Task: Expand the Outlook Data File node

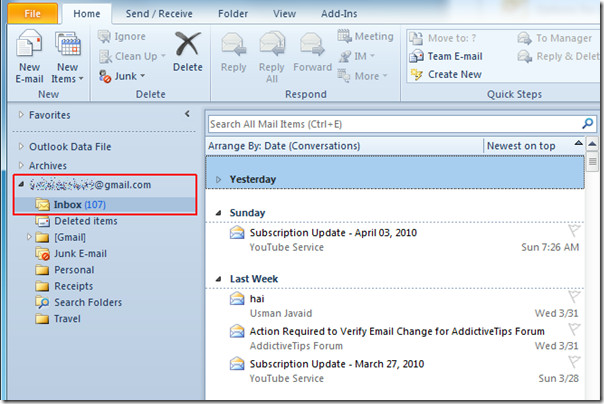Action: coord(21,146)
